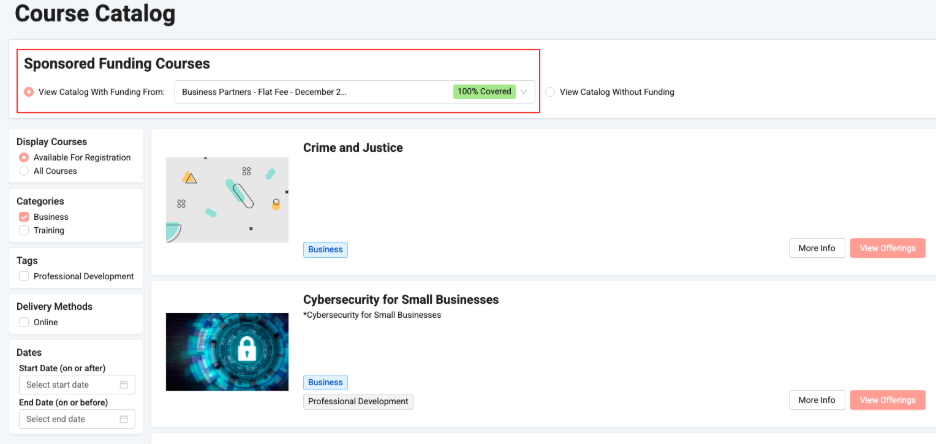Screen dimensions: 936x444
Task: Select View Catalog With Funding From radio
Action: pos(29,92)
